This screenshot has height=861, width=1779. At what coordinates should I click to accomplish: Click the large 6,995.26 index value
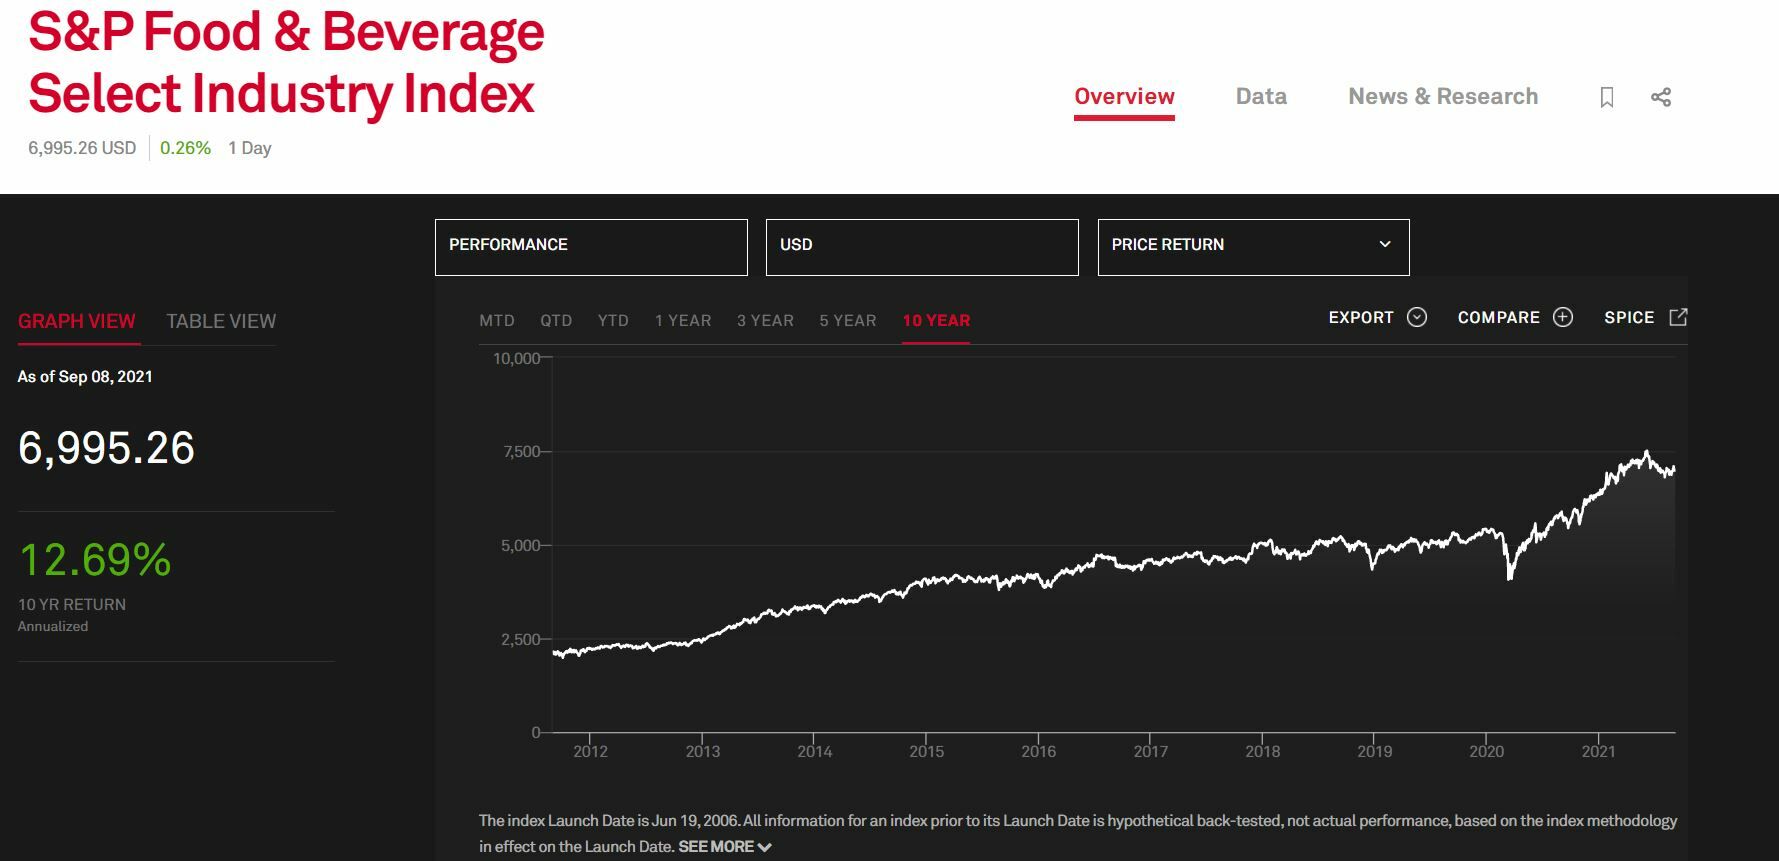[x=106, y=448]
